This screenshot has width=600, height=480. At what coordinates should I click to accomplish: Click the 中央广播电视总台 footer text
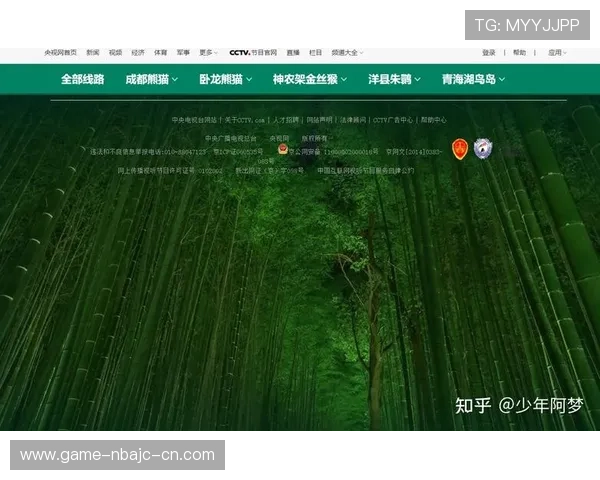point(231,138)
